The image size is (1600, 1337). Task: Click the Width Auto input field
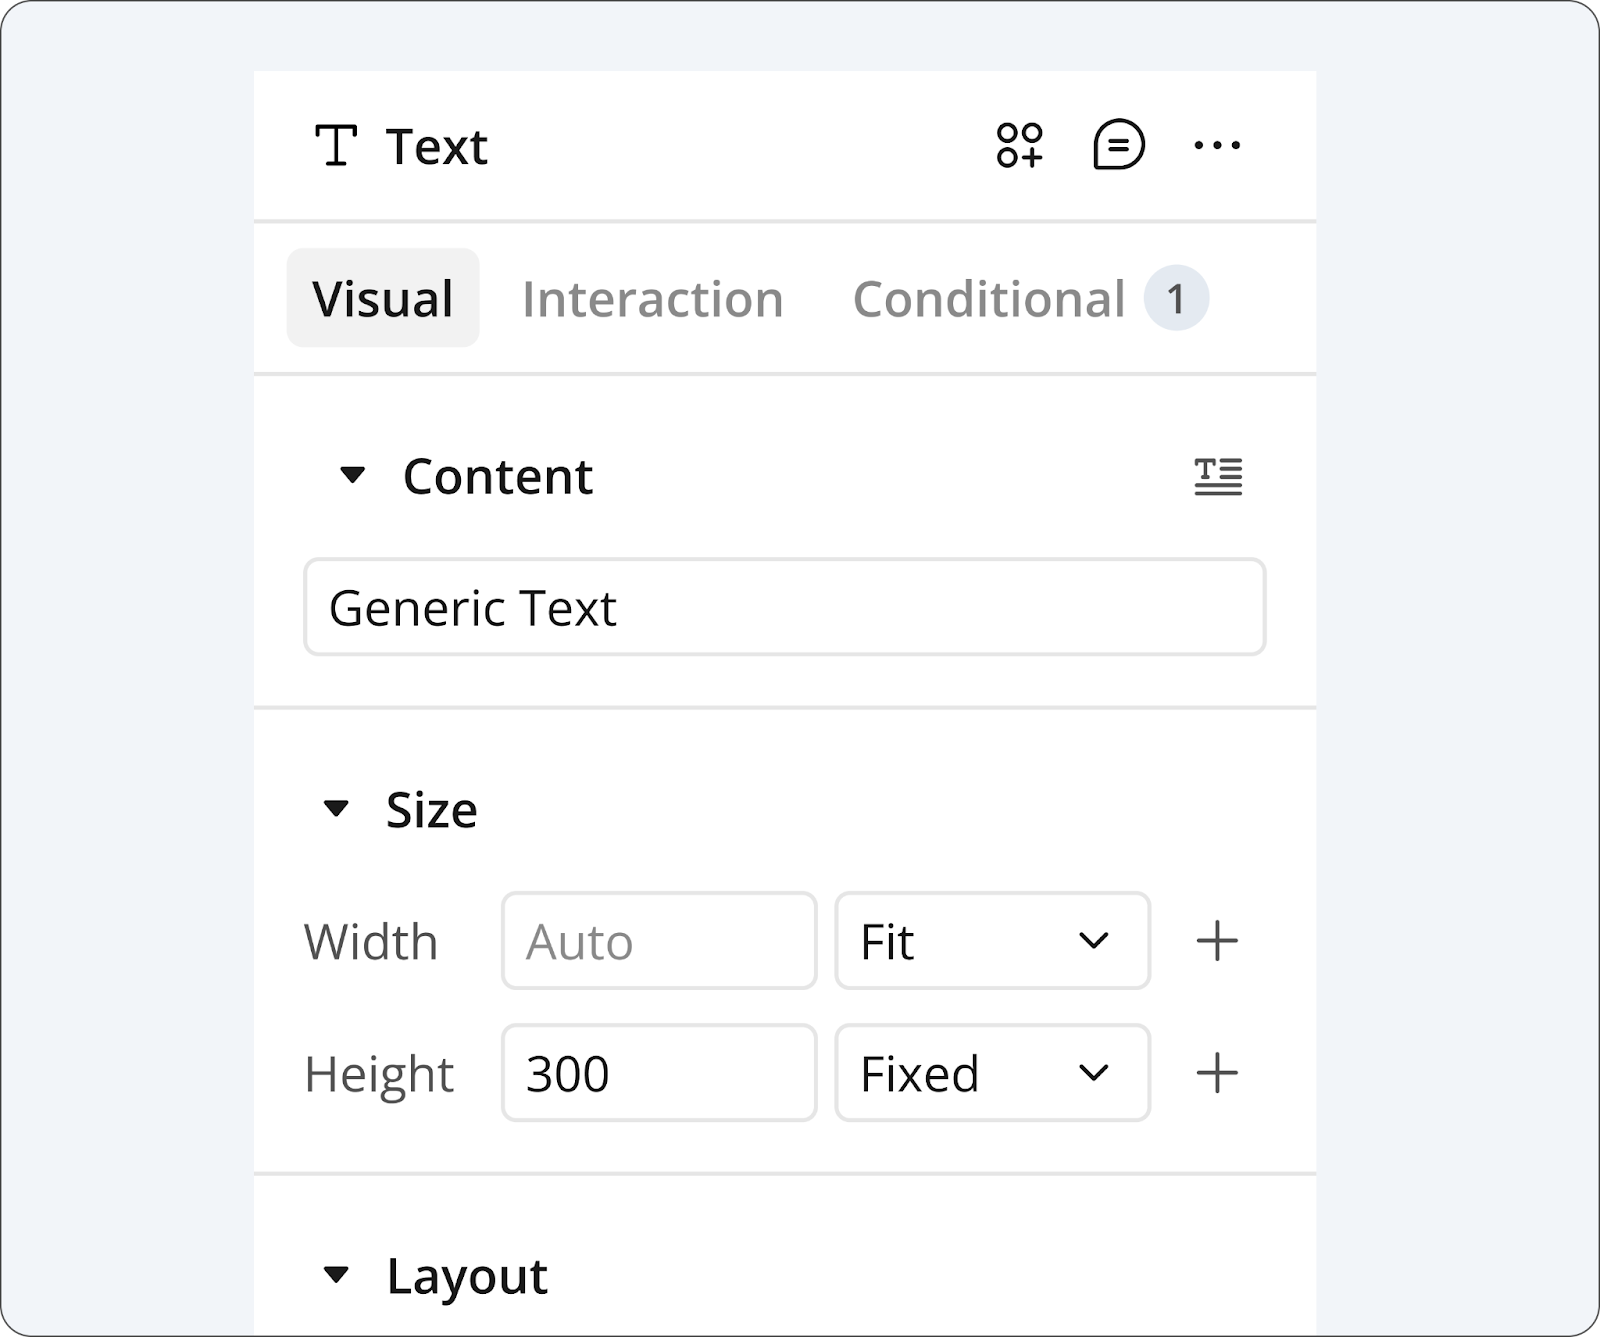pyautogui.click(x=659, y=941)
